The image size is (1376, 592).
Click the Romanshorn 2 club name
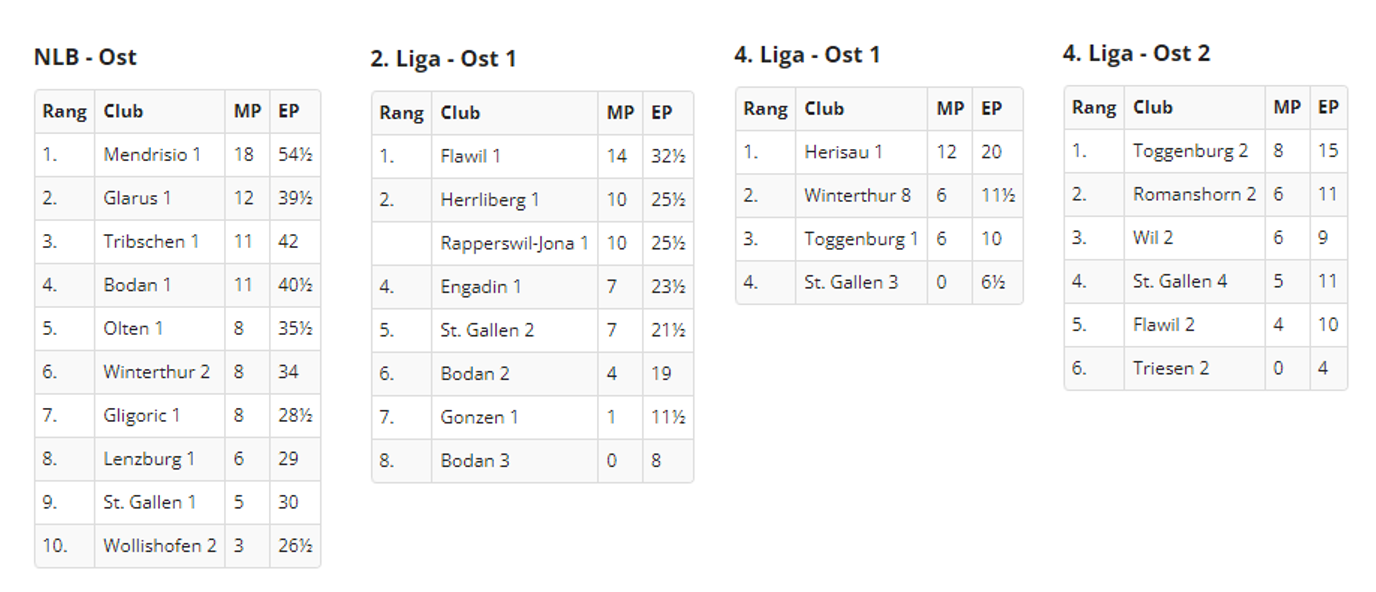coord(1194,194)
